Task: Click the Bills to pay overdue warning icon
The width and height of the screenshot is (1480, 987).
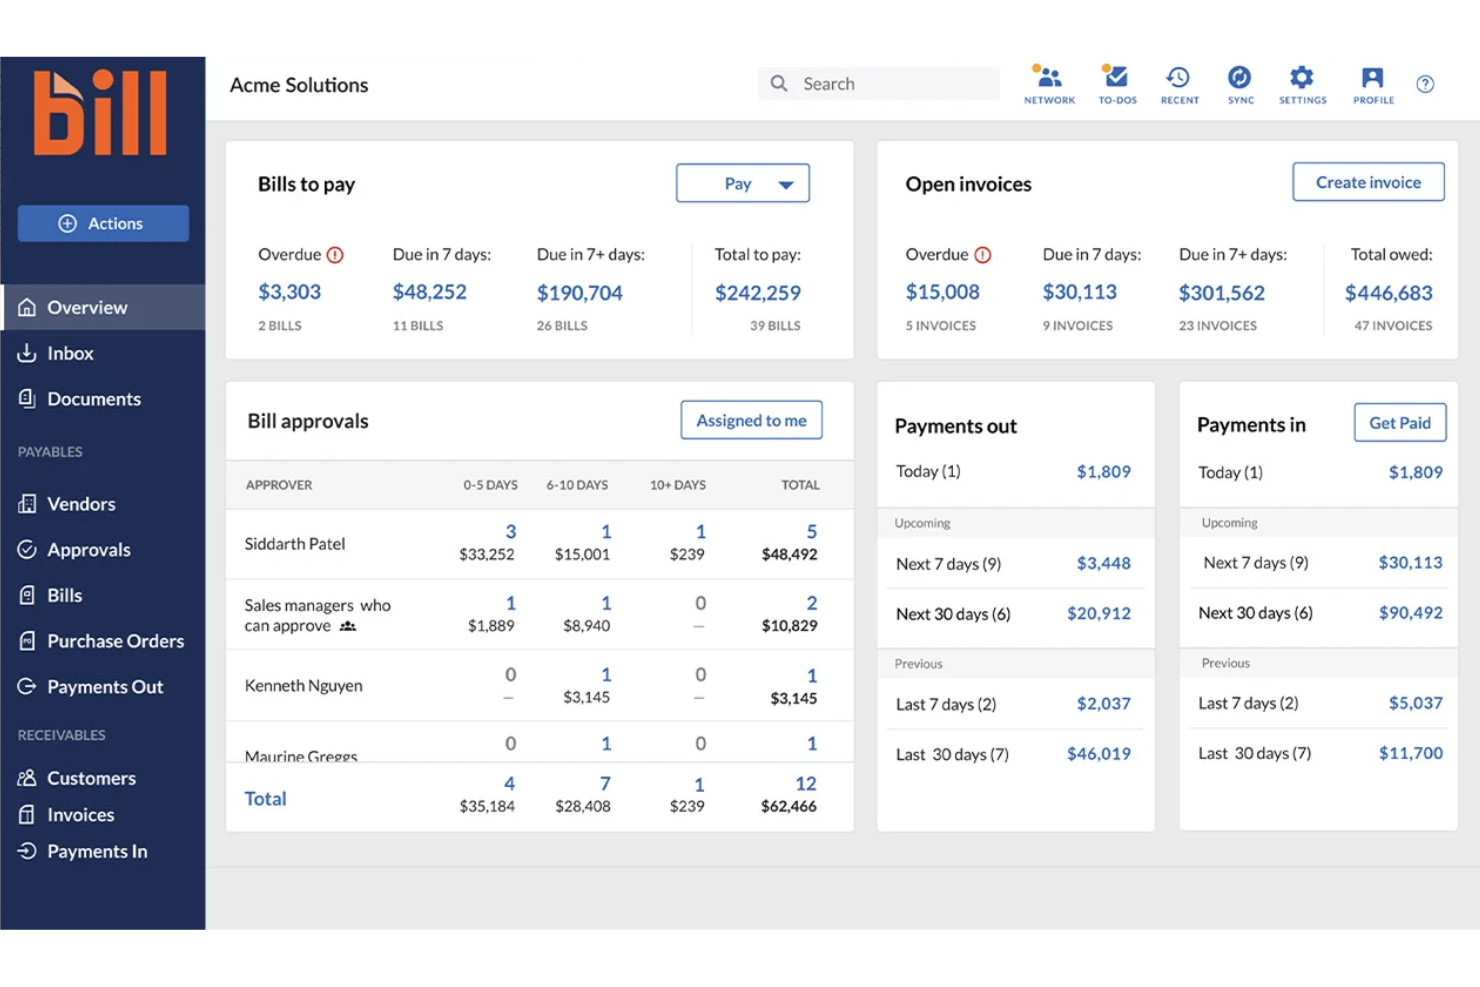Action: (335, 255)
